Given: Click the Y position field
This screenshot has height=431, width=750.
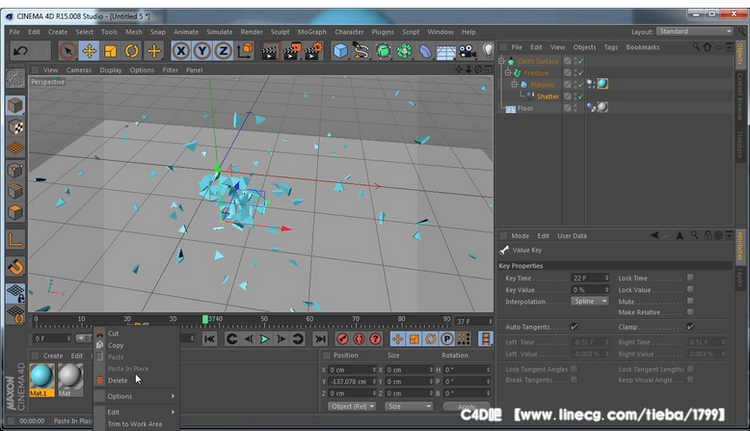Looking at the screenshot, I should click(x=353, y=382).
